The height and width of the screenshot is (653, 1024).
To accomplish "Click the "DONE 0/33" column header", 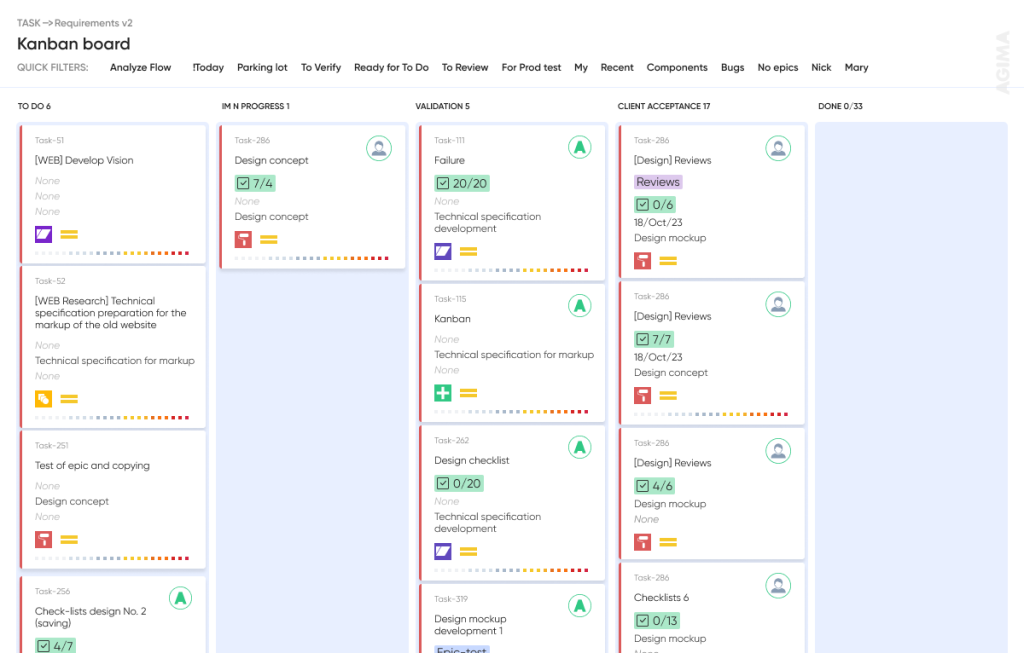I will [840, 106].
